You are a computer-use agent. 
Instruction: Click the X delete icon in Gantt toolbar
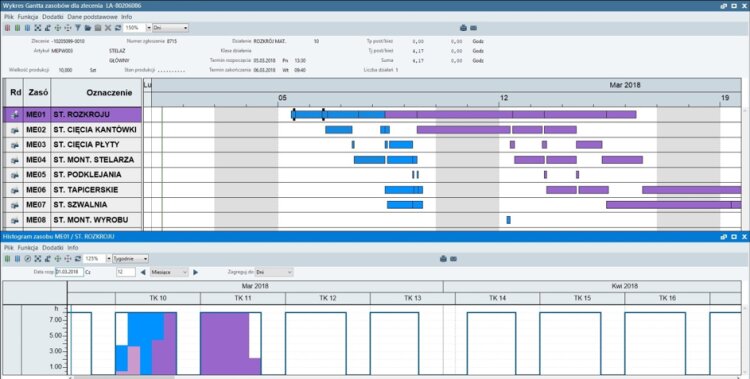(x=108, y=28)
